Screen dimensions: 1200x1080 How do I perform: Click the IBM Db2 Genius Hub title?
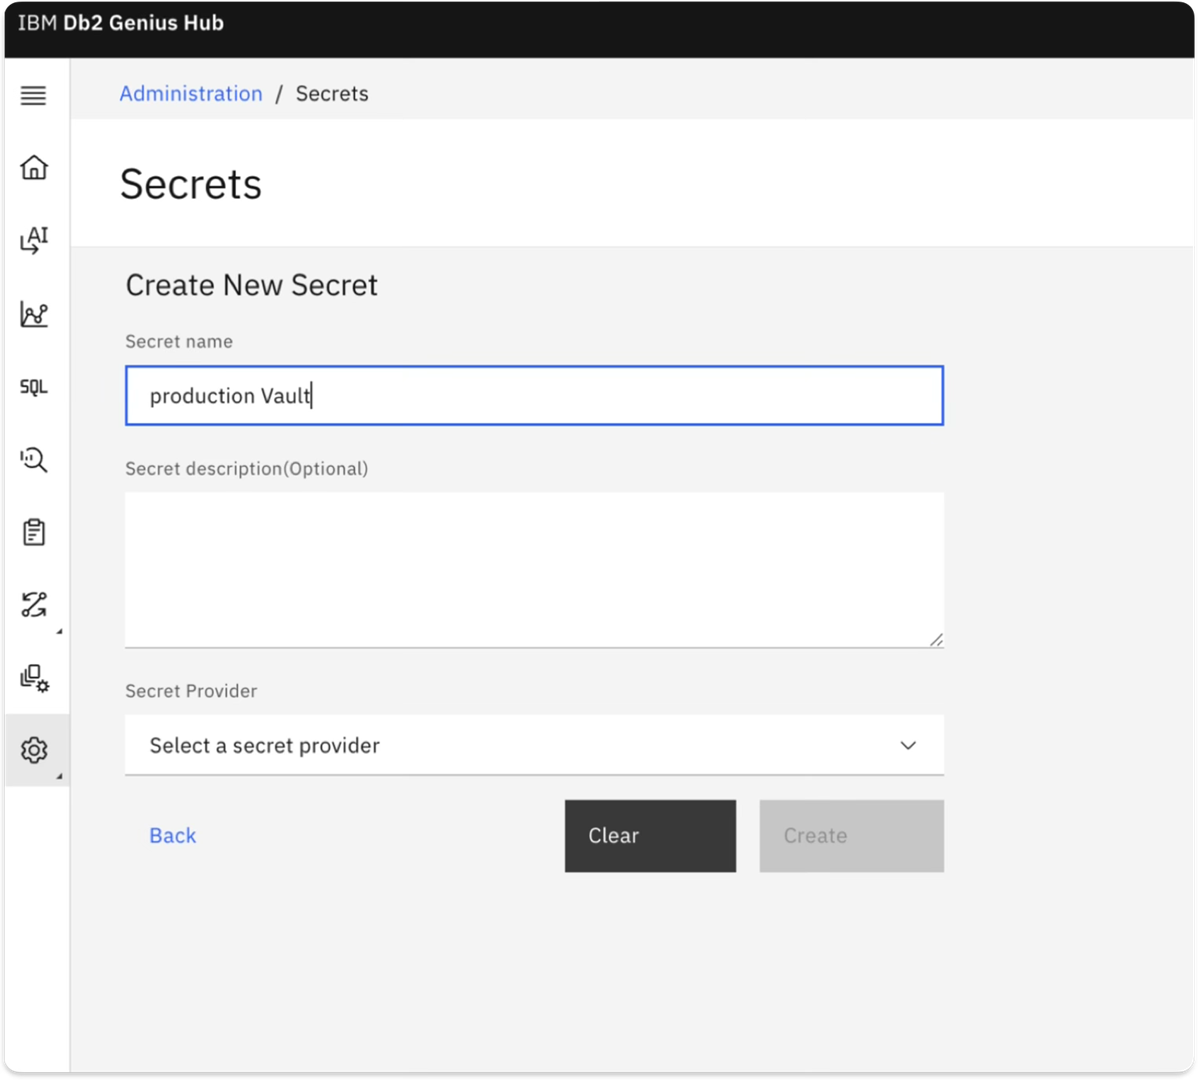point(121,23)
